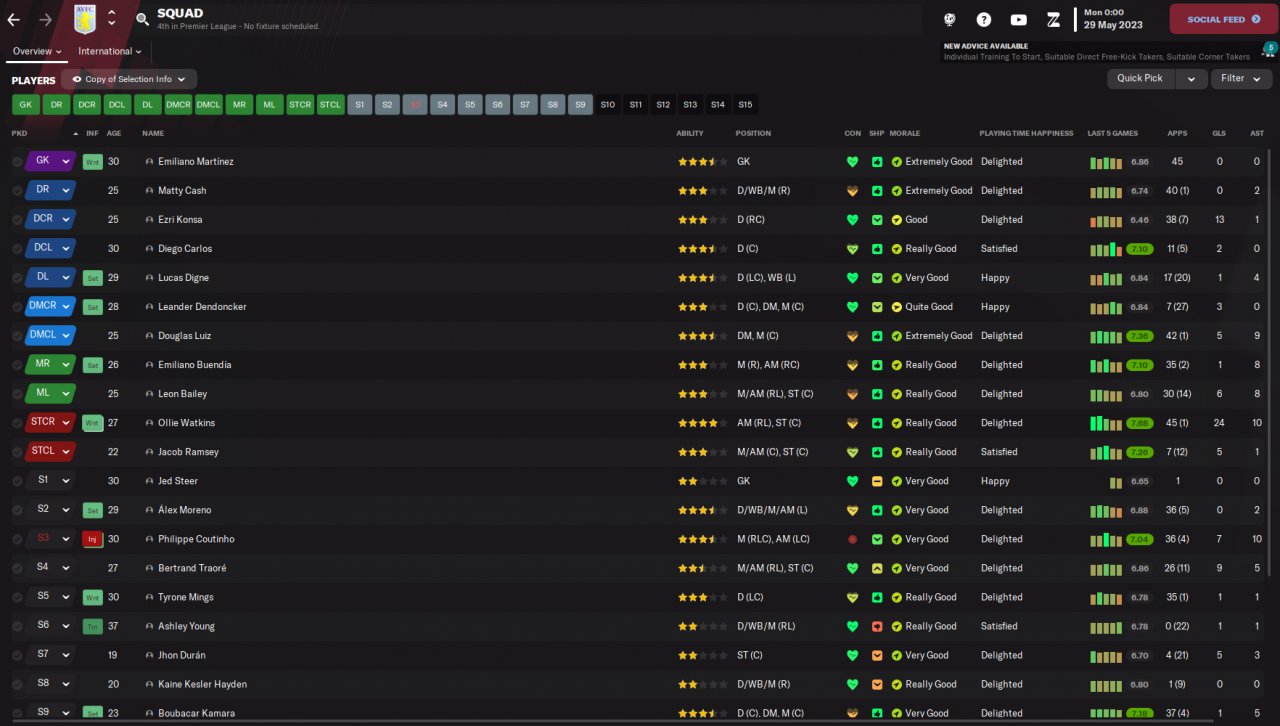Screen dimensions: 1280x726
Task: Click the Aston Villa club badge
Action: point(85,19)
